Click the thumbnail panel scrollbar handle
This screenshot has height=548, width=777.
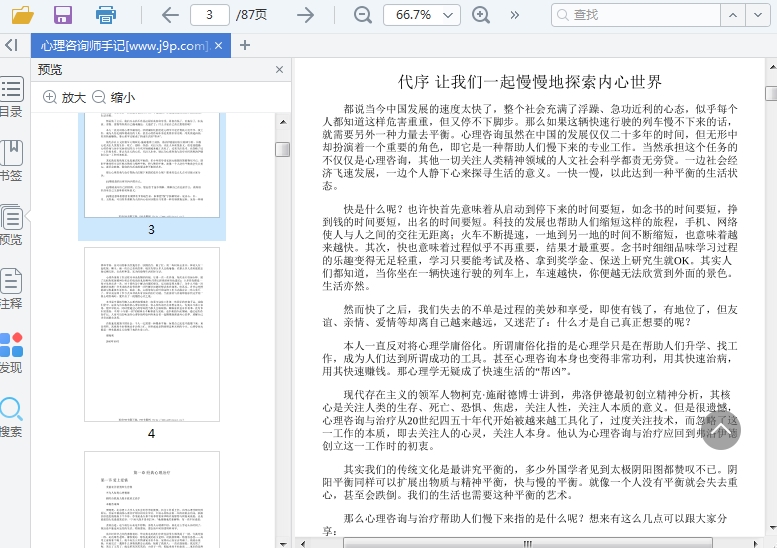point(282,149)
